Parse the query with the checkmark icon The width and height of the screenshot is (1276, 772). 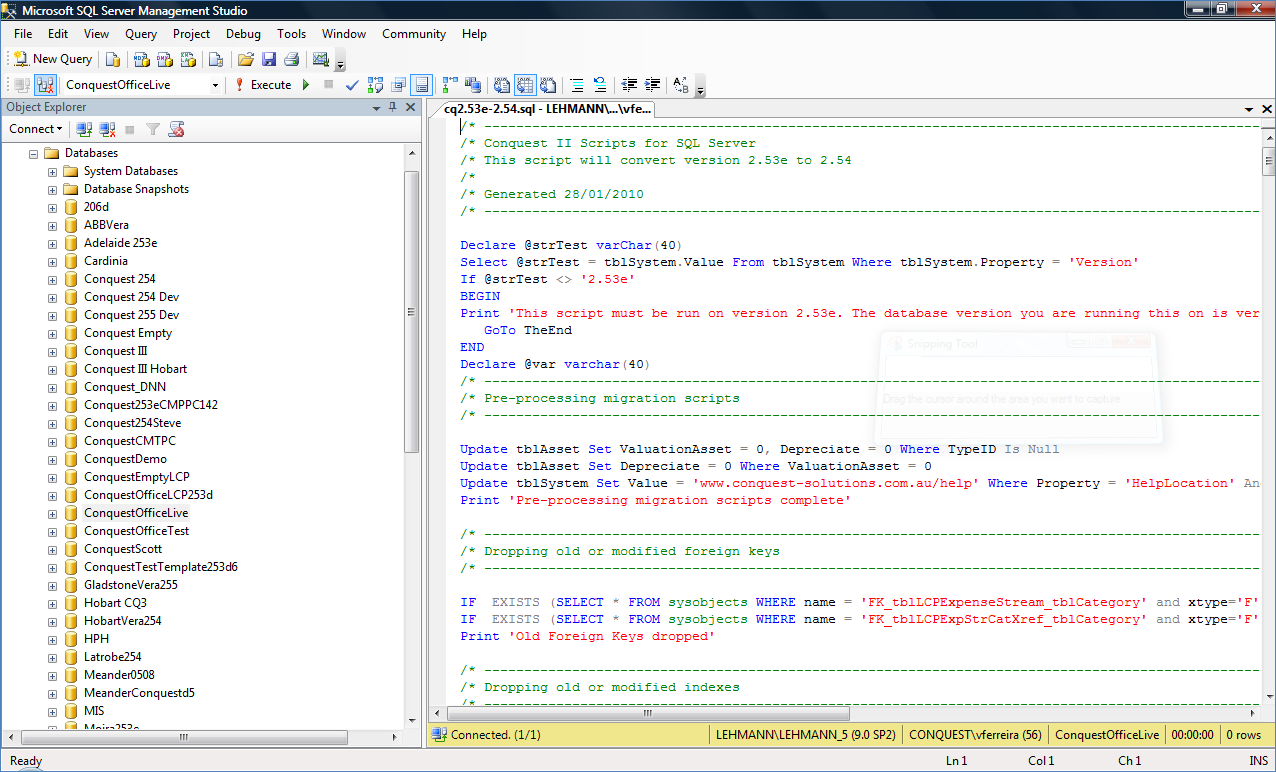point(352,85)
